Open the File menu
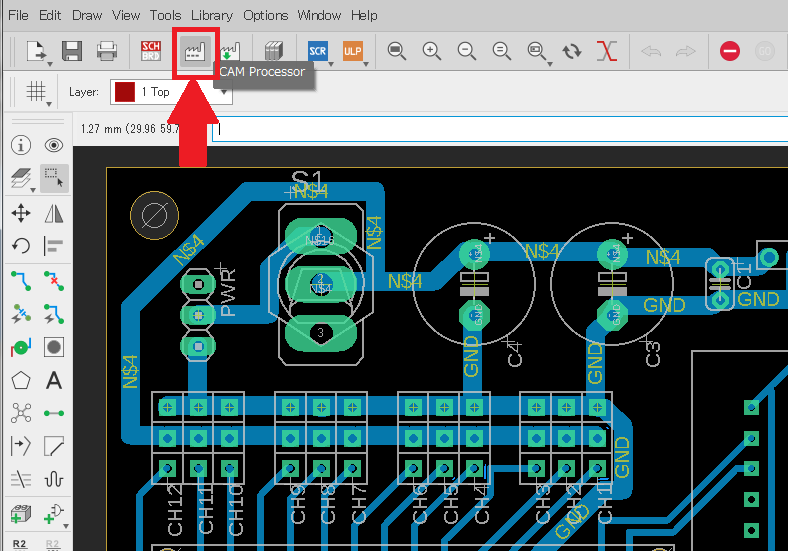Image resolution: width=788 pixels, height=551 pixels. (x=19, y=15)
